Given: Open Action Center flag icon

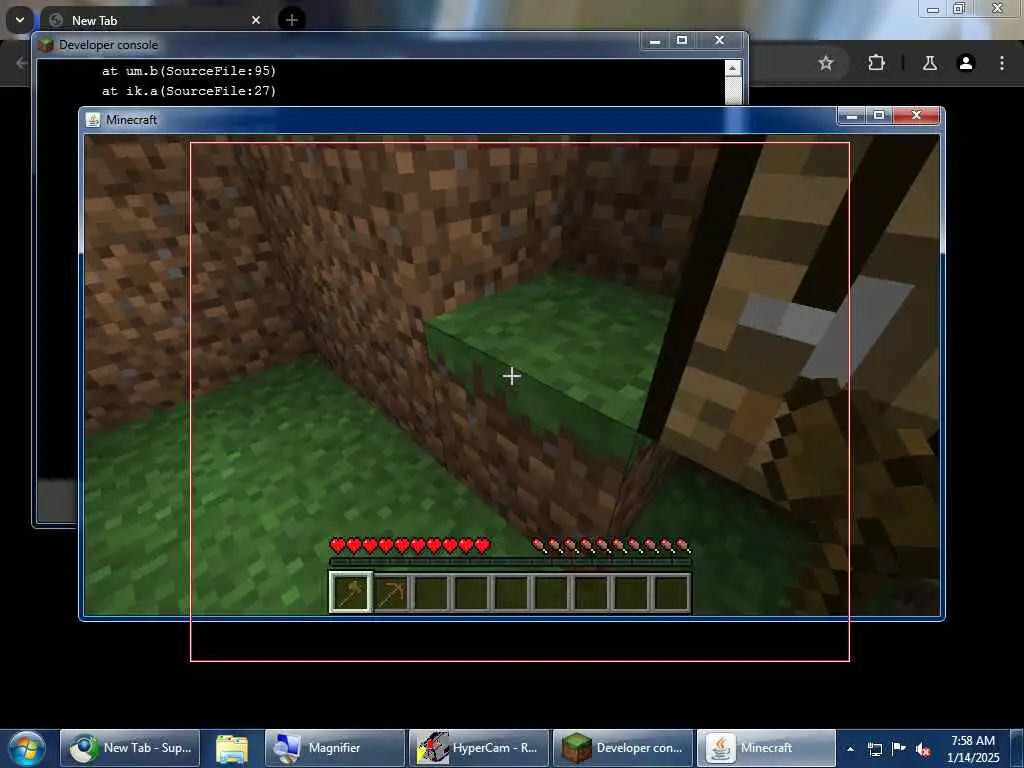Looking at the screenshot, I should 899,748.
